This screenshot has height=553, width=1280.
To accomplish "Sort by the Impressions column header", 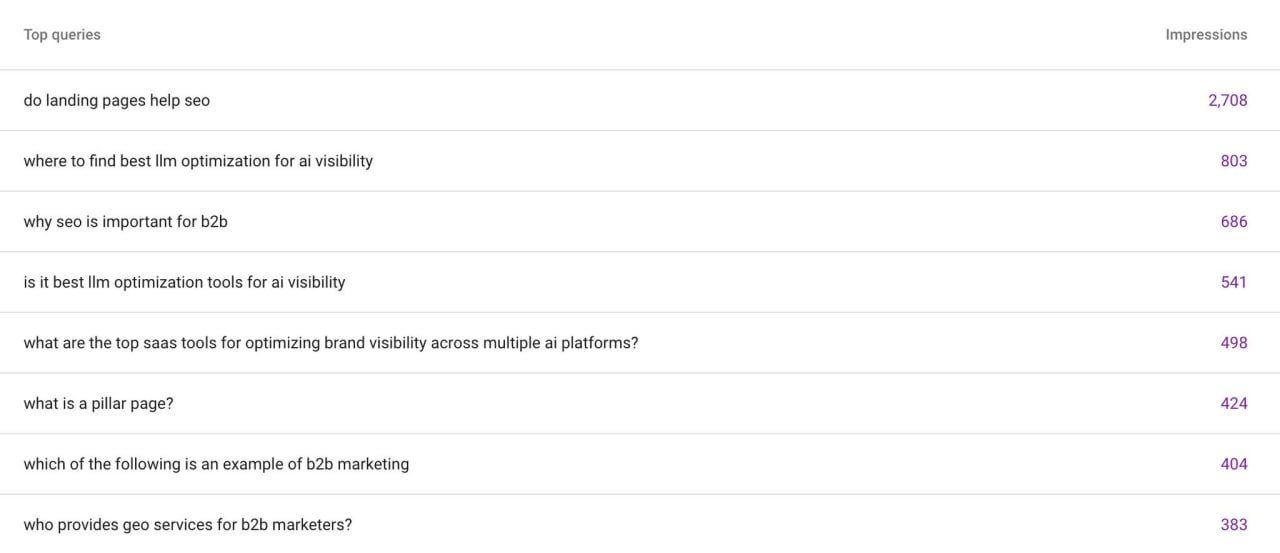I will pos(1206,35).
